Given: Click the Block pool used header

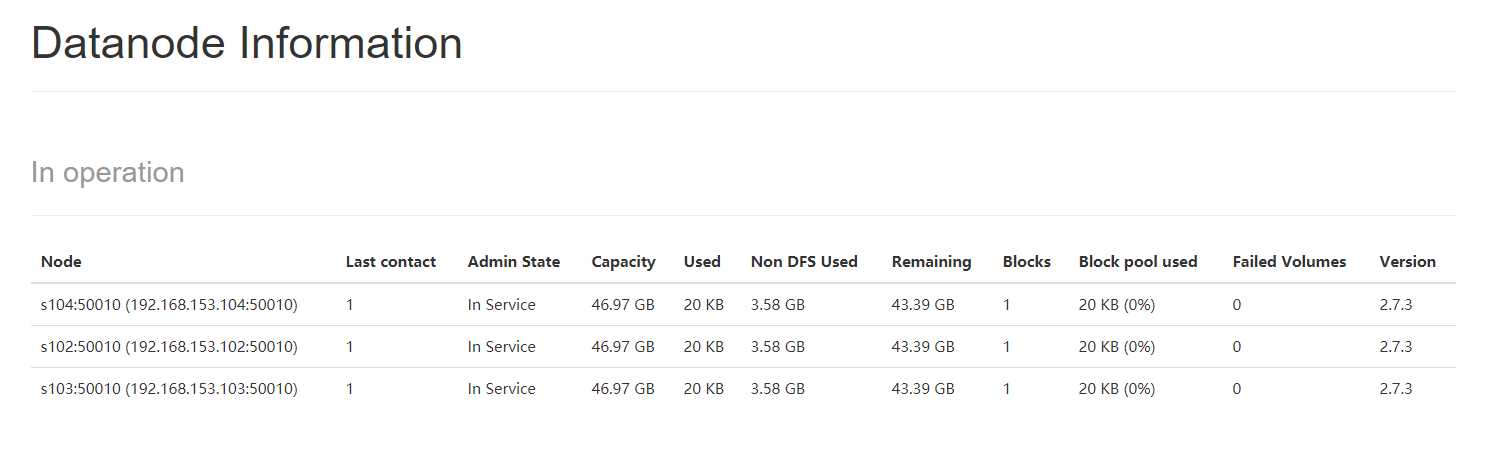Looking at the screenshot, I should click(x=1138, y=262).
